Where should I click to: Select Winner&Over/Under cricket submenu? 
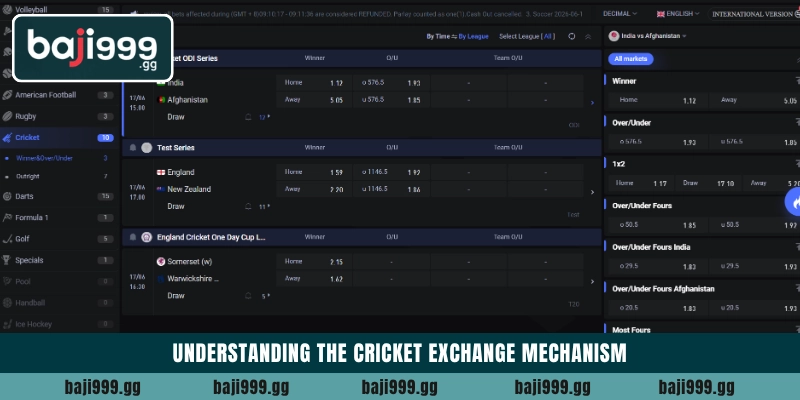[44, 159]
